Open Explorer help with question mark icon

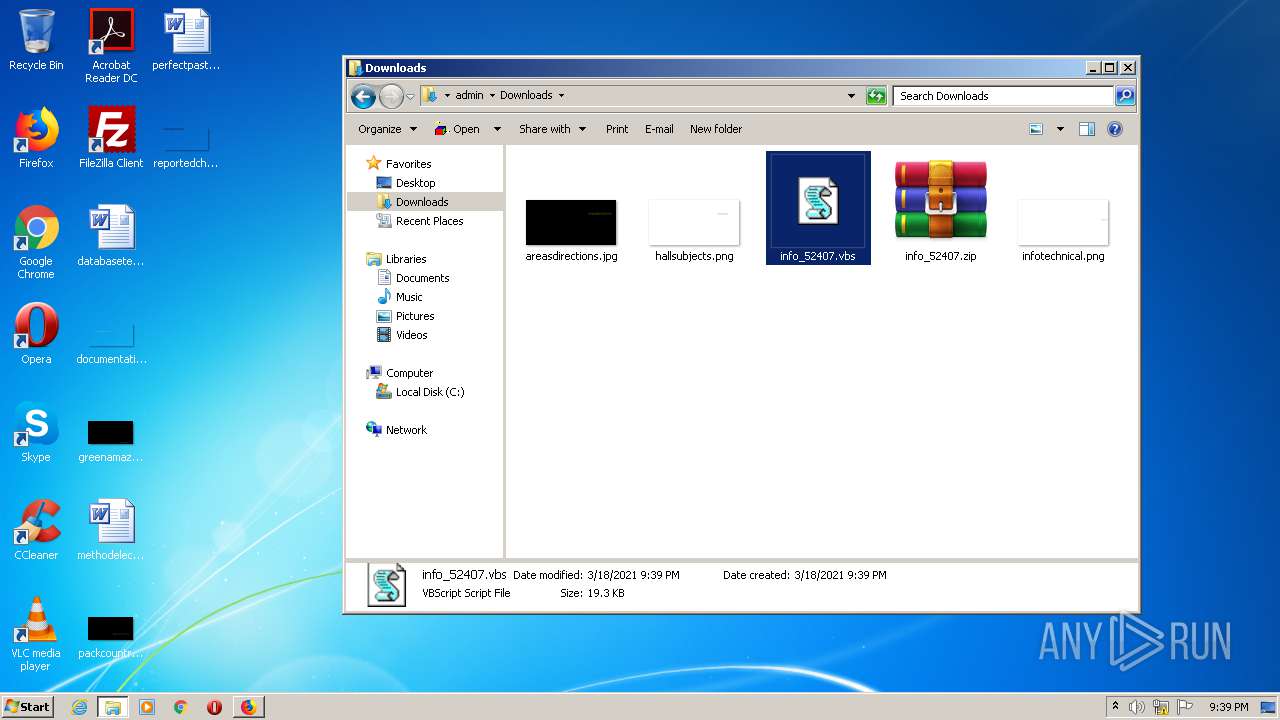click(1115, 129)
